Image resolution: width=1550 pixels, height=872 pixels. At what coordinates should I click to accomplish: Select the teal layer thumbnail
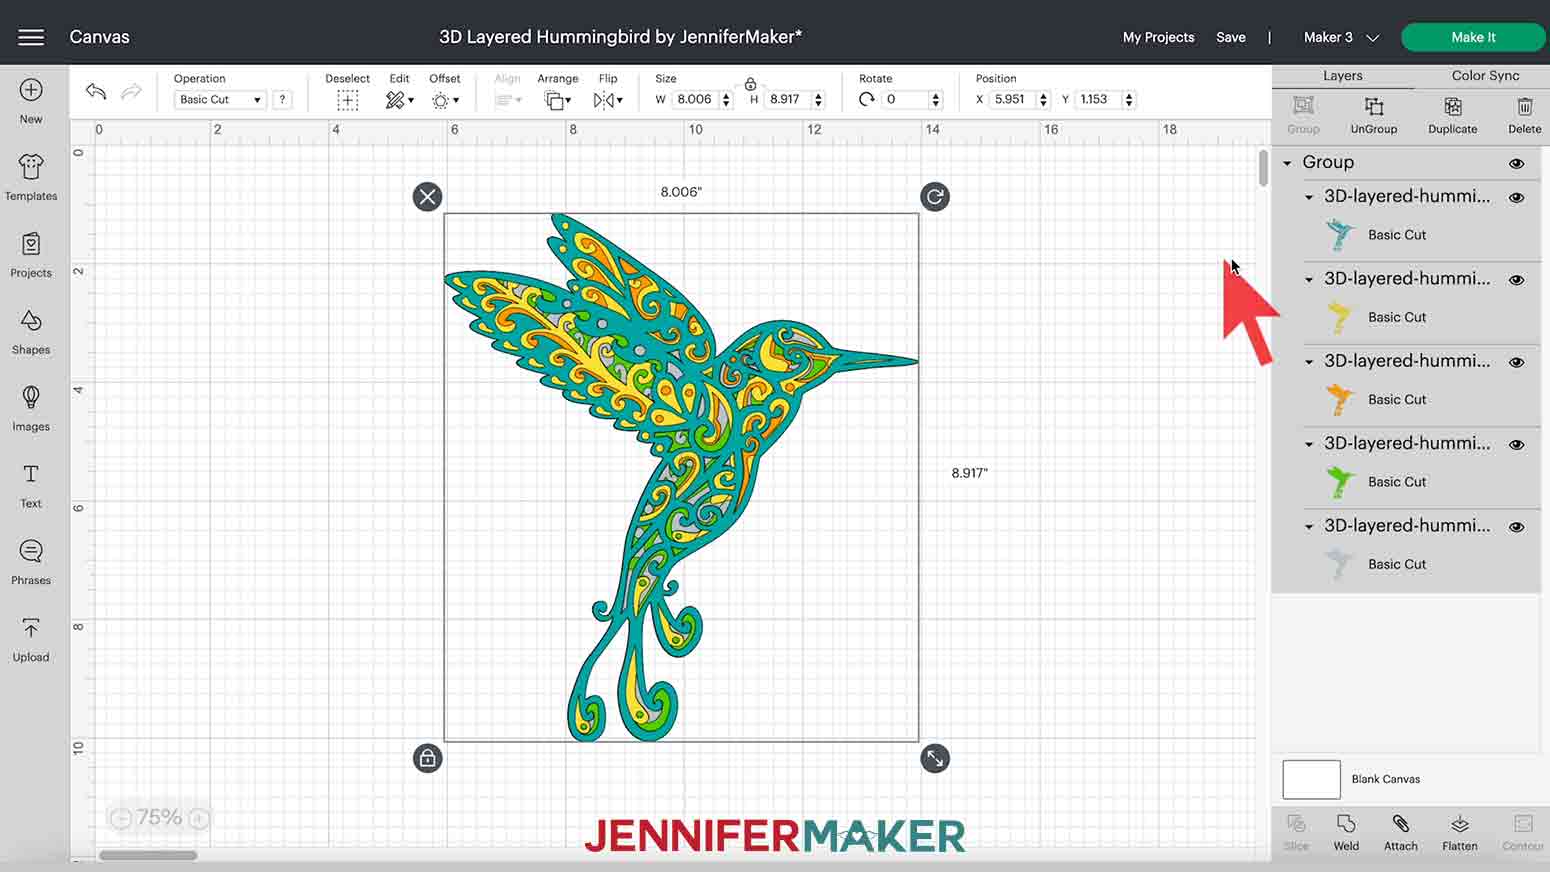[x=1339, y=235]
